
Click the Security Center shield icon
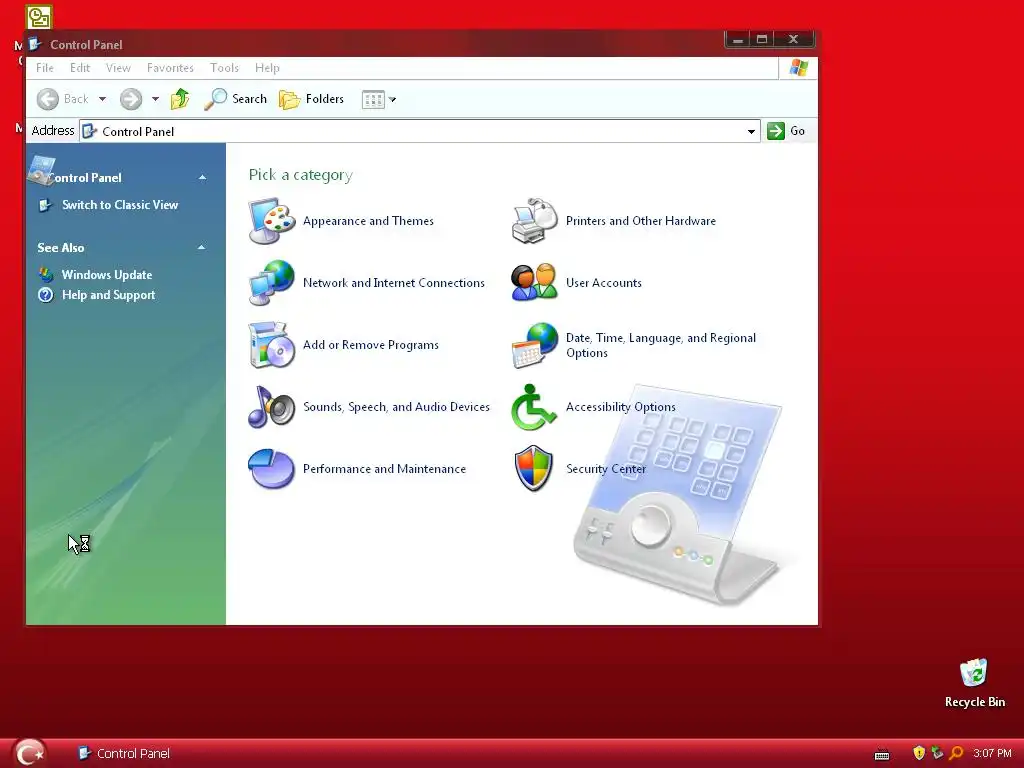click(534, 468)
